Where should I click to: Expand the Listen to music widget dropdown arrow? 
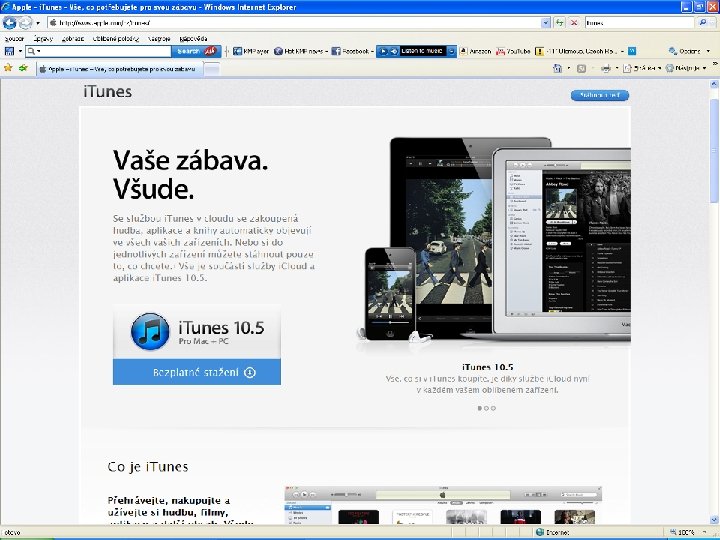click(452, 51)
